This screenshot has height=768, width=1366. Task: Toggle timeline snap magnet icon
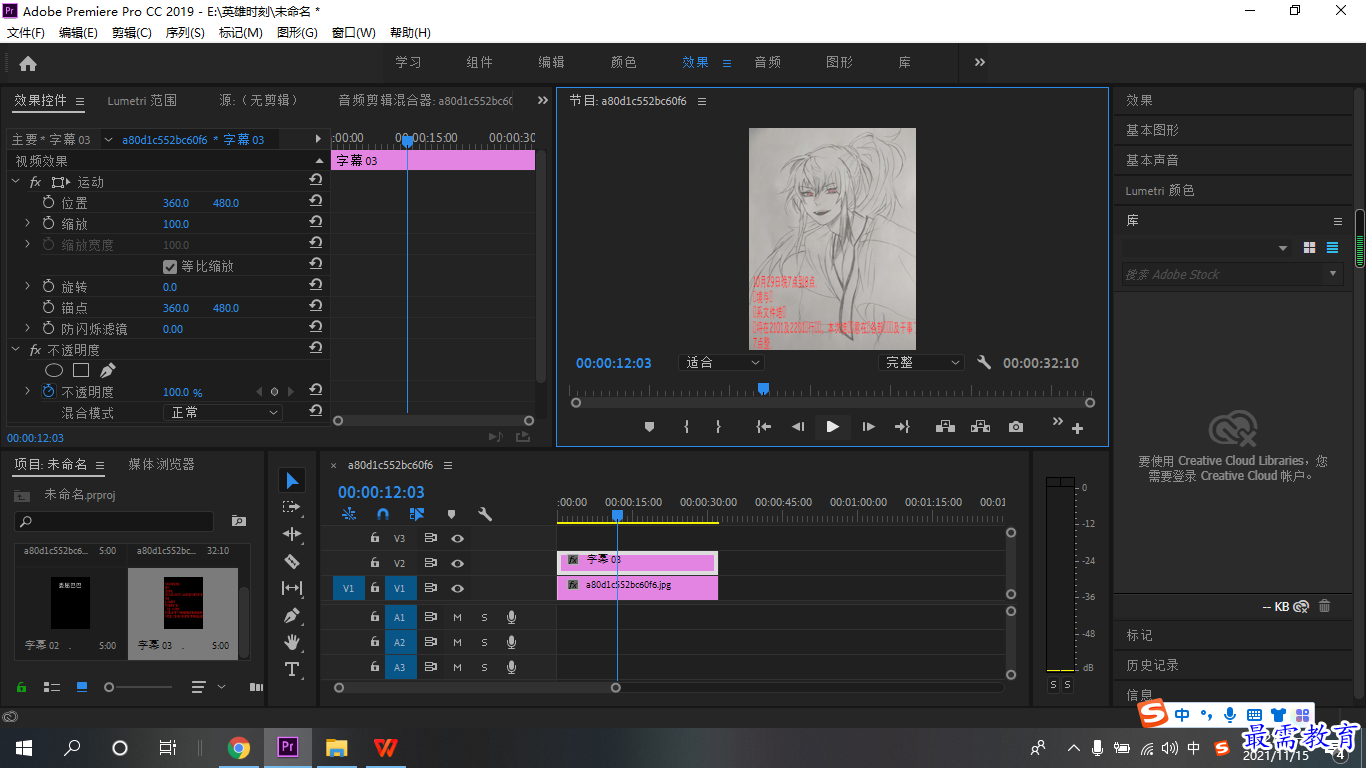[x=382, y=514]
